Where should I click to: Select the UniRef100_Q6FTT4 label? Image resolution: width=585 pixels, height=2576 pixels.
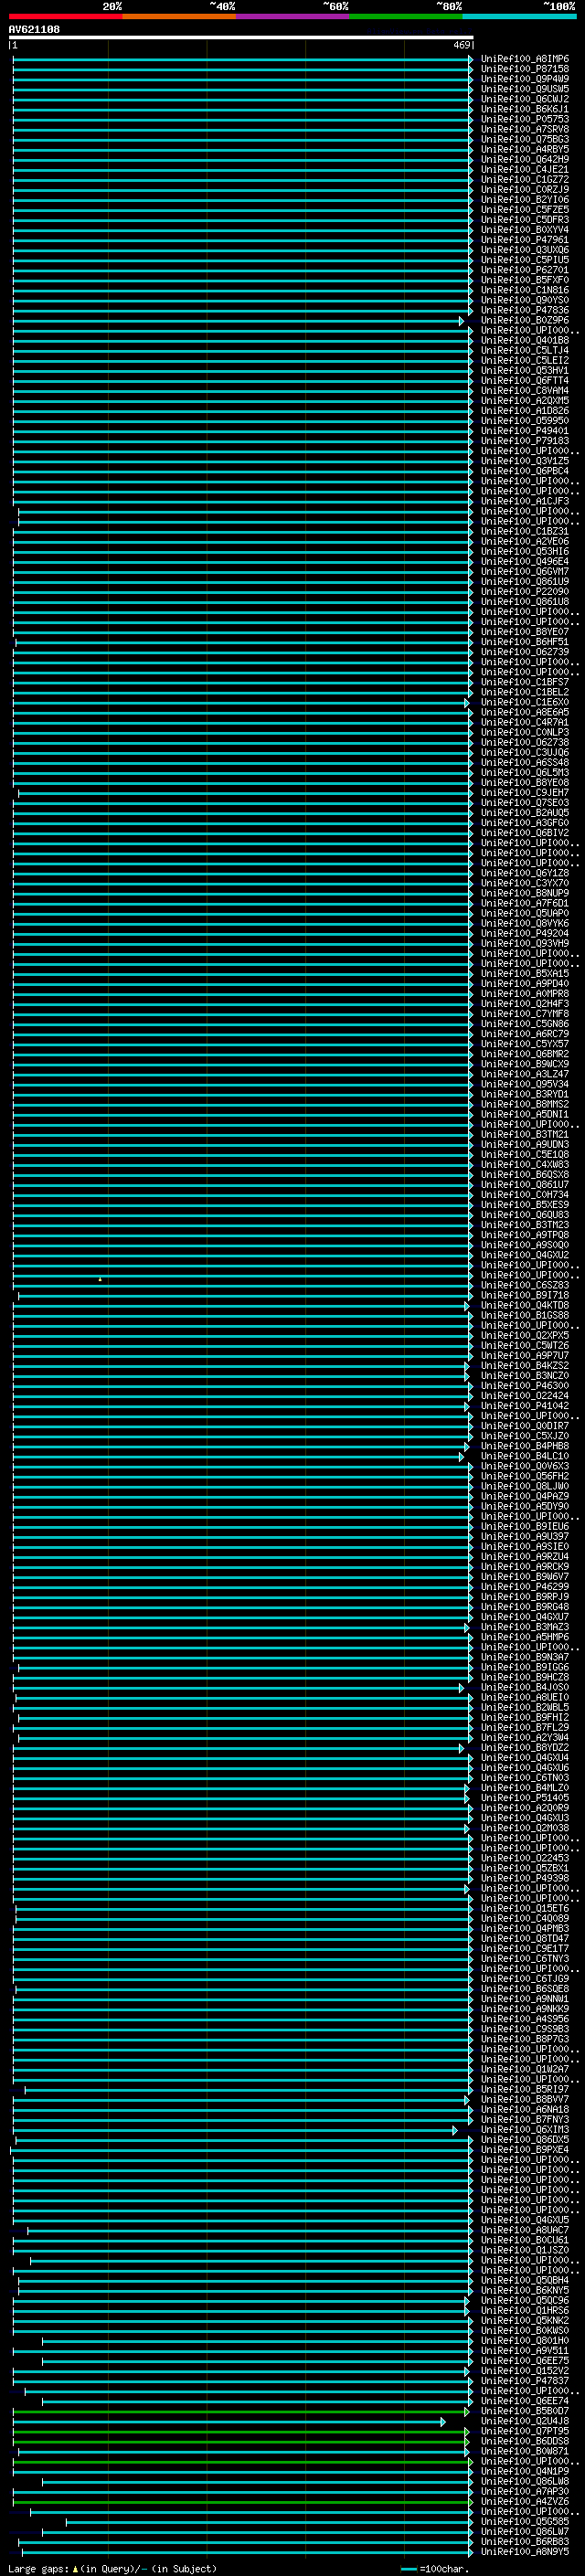click(x=525, y=380)
